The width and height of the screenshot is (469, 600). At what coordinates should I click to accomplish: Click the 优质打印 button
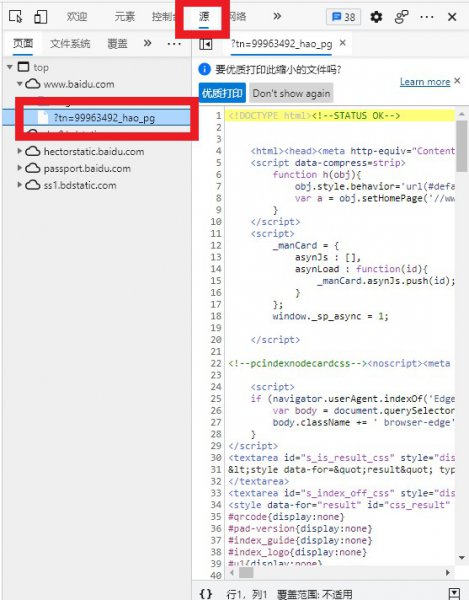point(222,93)
